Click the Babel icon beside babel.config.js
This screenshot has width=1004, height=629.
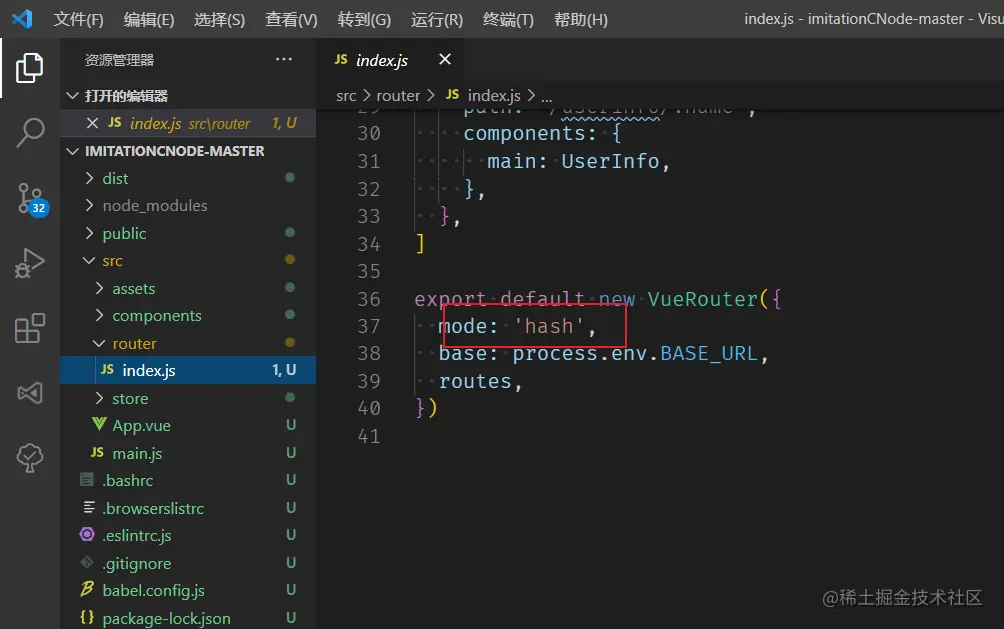87,589
